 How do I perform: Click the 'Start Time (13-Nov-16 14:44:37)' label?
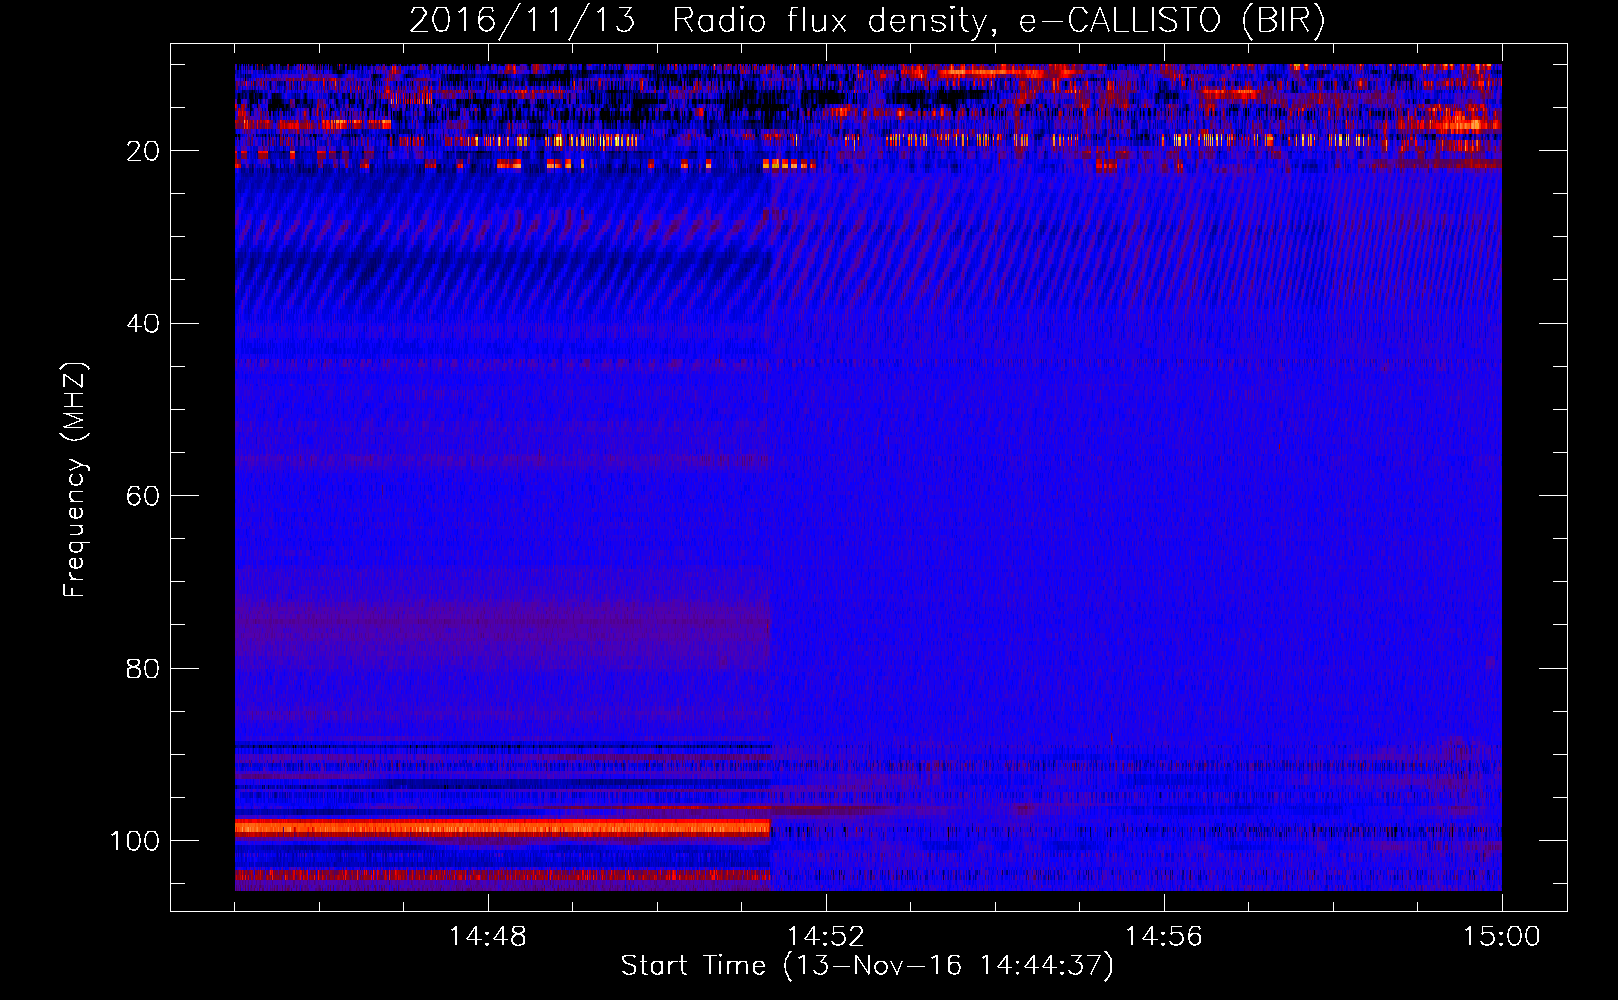point(867,966)
